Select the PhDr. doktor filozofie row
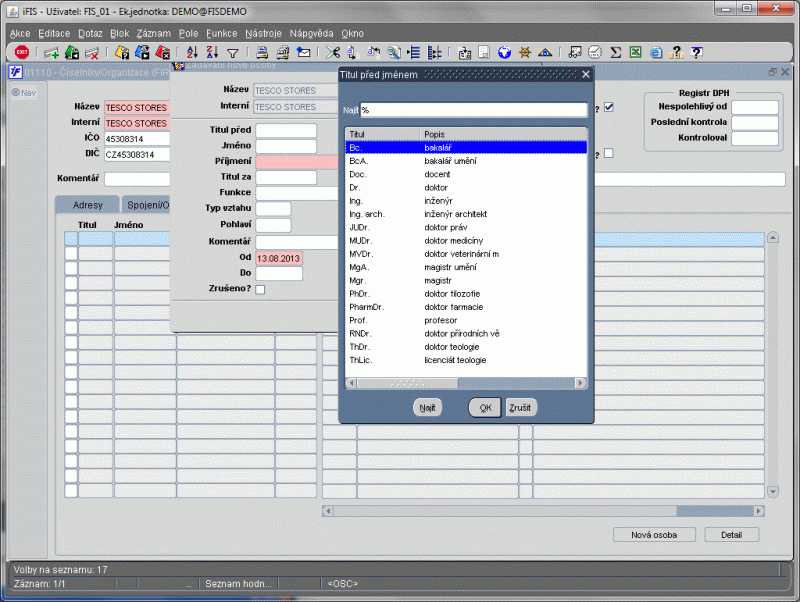The height and width of the screenshot is (602, 800). (466, 293)
